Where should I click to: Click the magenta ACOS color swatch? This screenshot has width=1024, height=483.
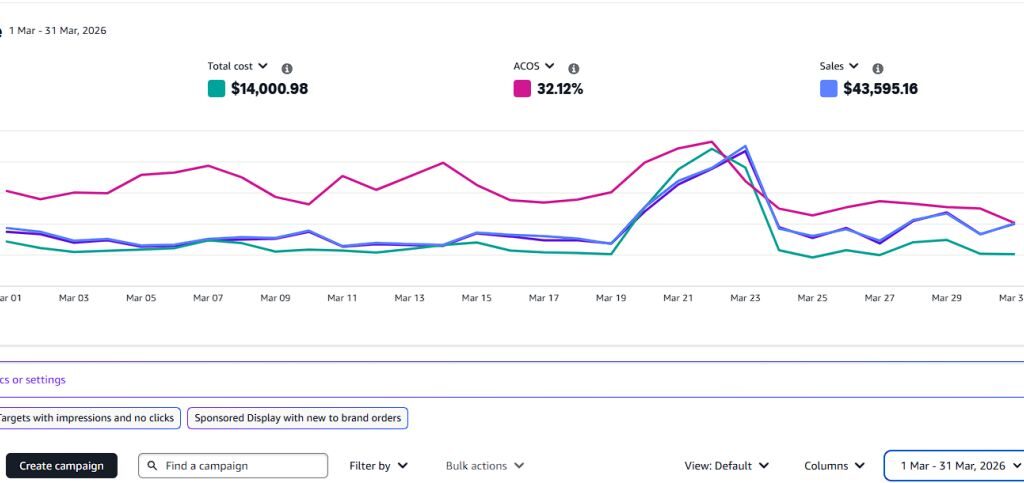point(522,88)
